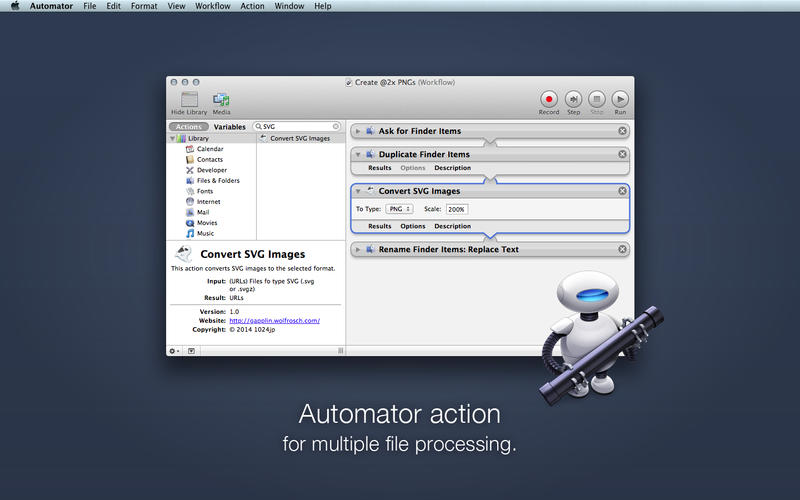Remove the Convert SVG Images action
The image size is (800, 500).
[x=622, y=191]
